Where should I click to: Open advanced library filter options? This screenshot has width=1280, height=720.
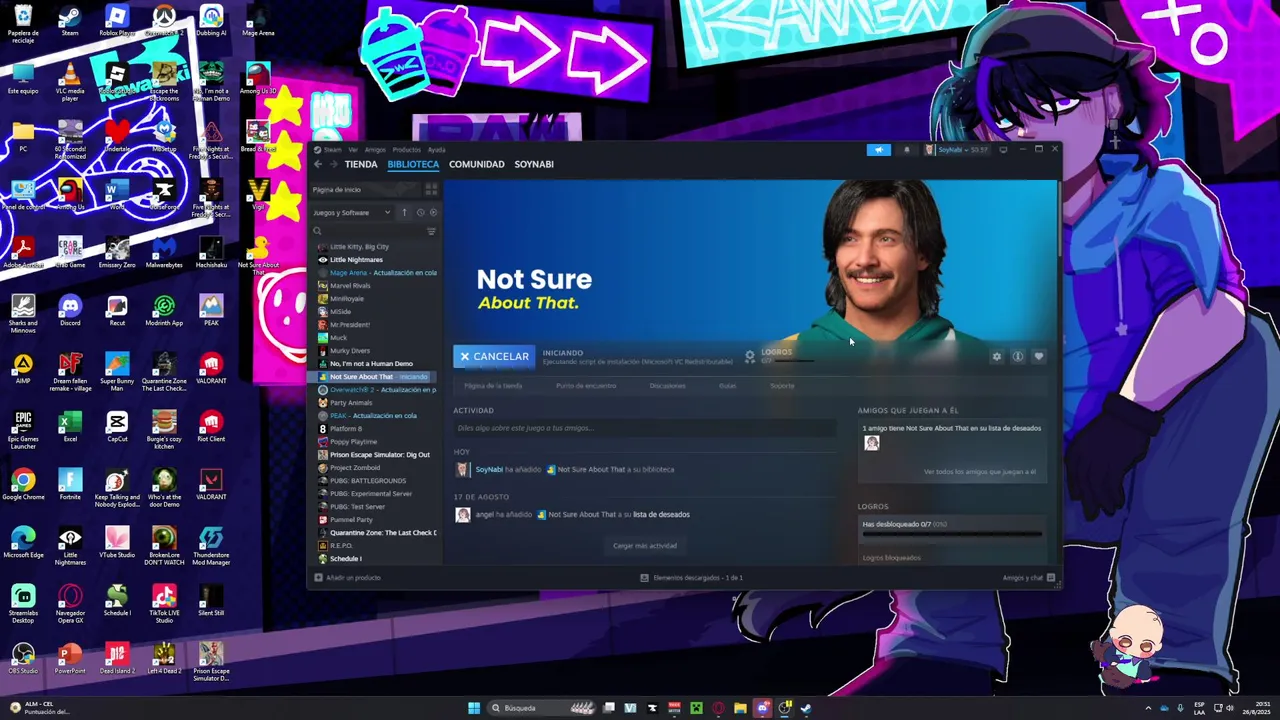(x=431, y=231)
